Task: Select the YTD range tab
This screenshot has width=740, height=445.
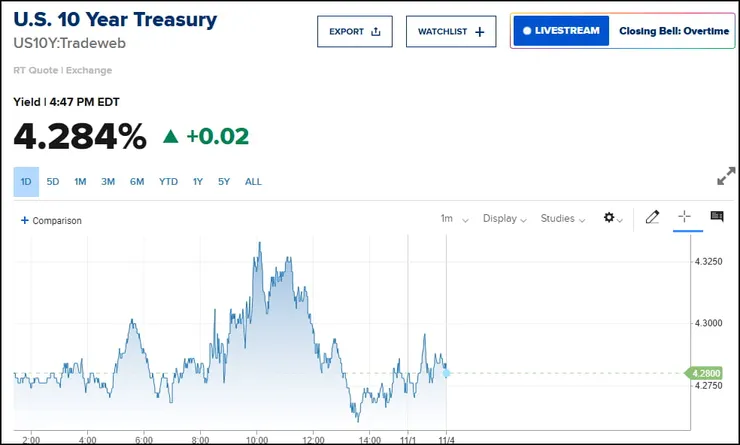Action: [x=168, y=182]
